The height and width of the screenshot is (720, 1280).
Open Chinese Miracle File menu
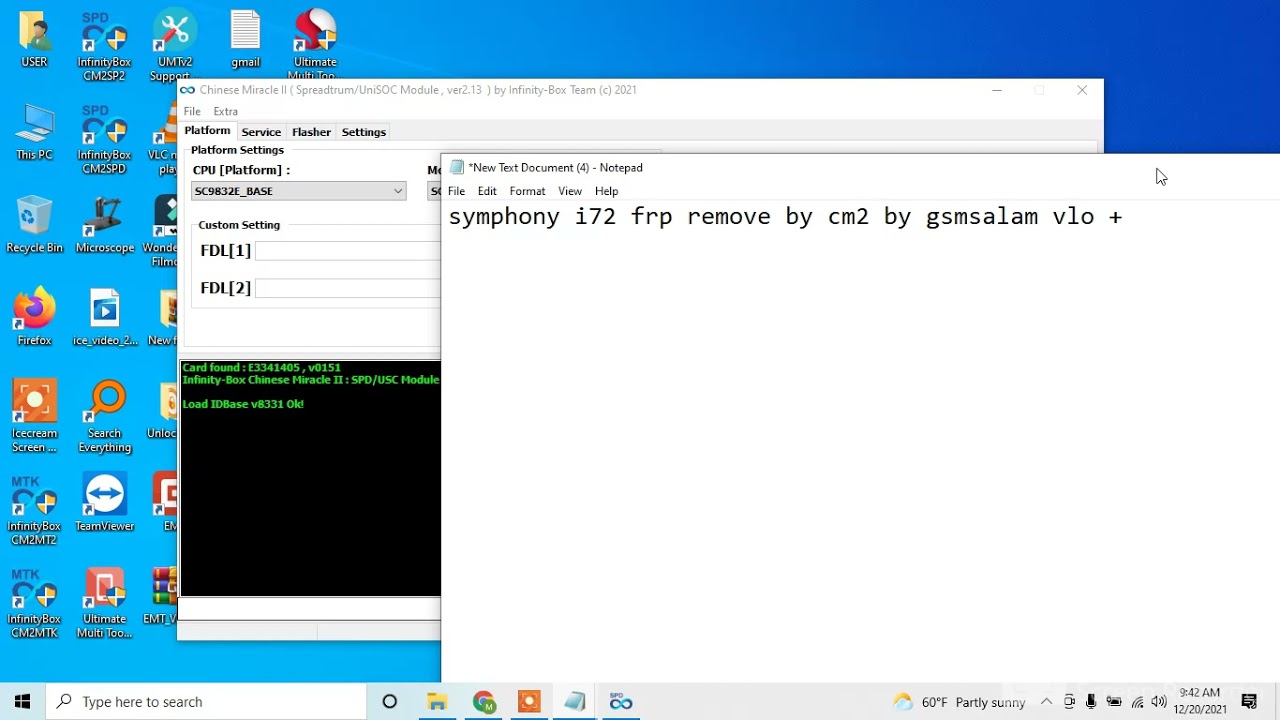click(x=192, y=111)
